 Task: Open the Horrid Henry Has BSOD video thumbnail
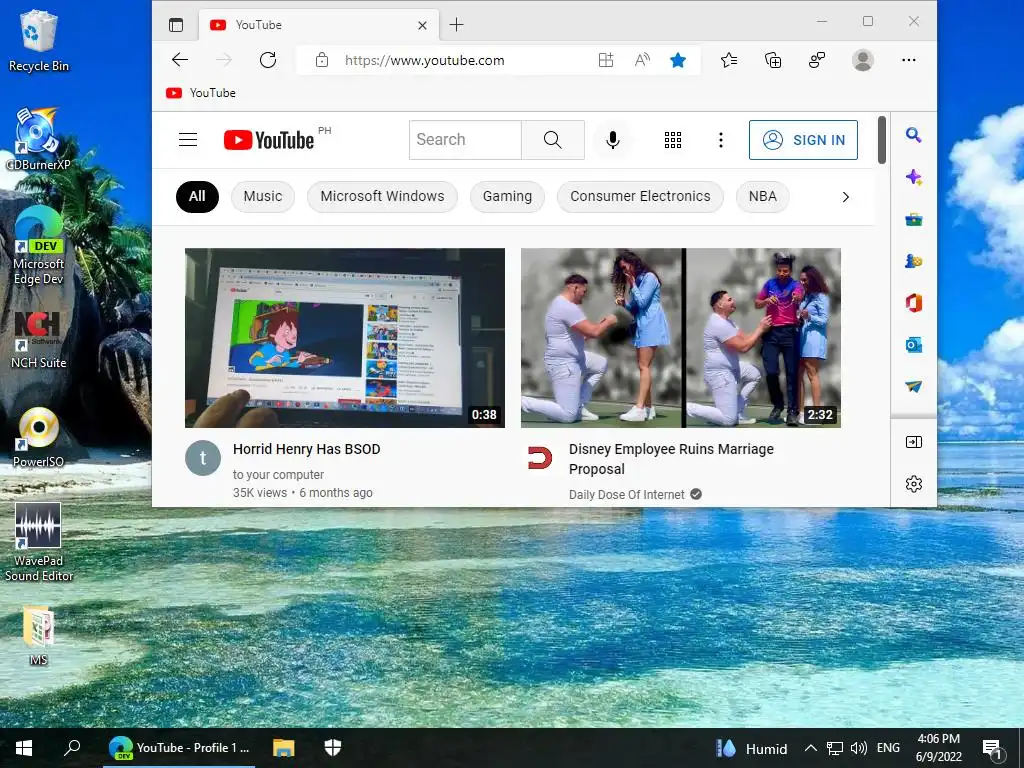pyautogui.click(x=345, y=338)
